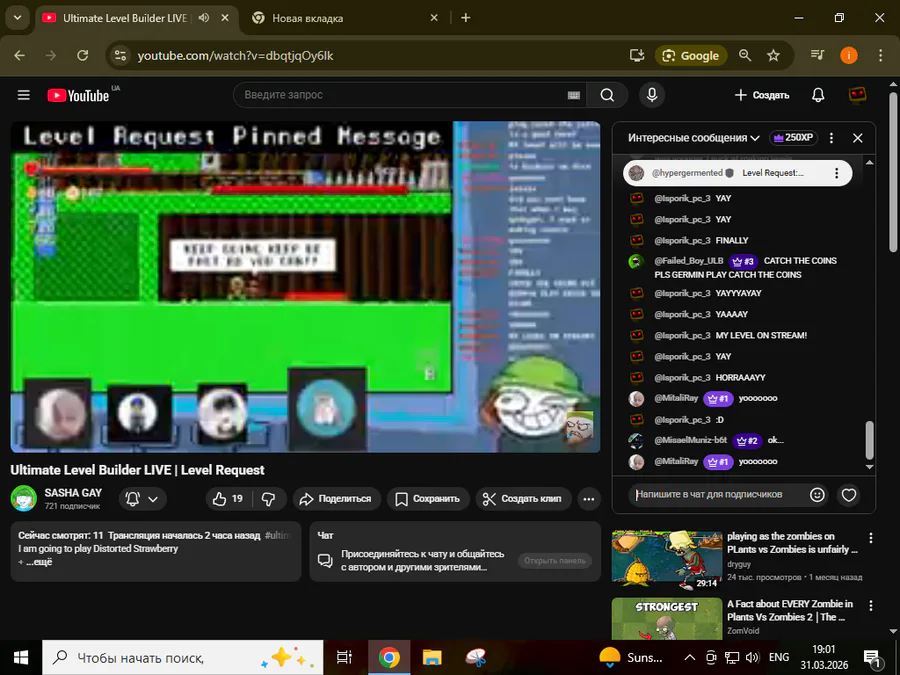900x675 pixels.
Task: Open the chat emoji picker
Action: pos(817,495)
